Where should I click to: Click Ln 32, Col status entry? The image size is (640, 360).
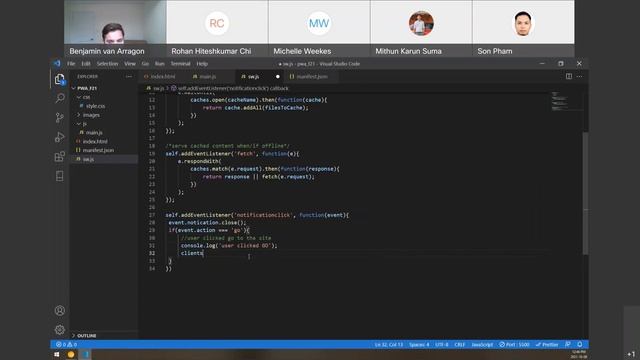pyautogui.click(x=389, y=344)
